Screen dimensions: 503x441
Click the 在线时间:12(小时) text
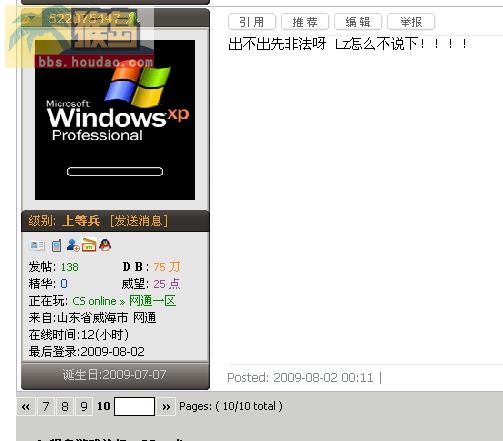point(79,335)
